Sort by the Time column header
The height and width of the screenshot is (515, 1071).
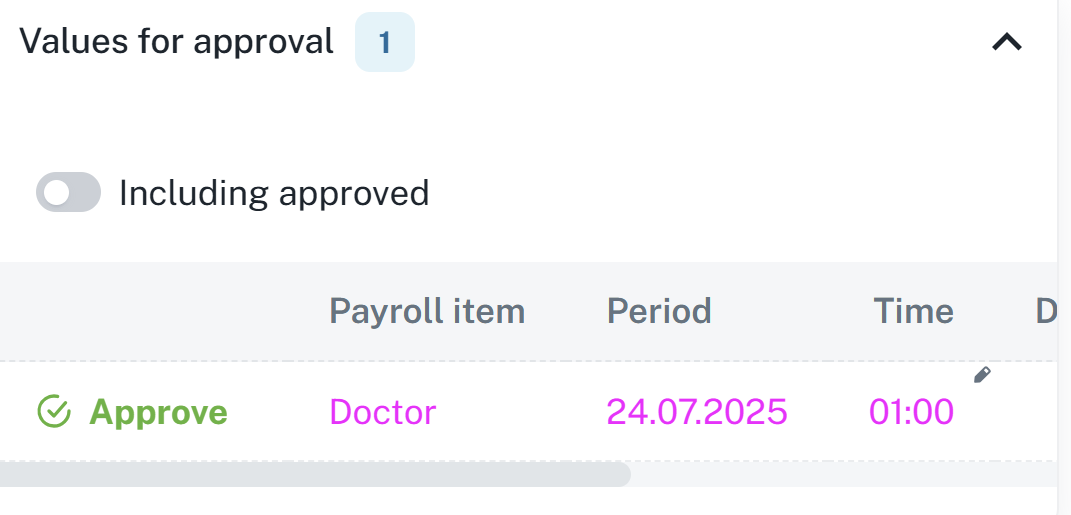pos(912,311)
